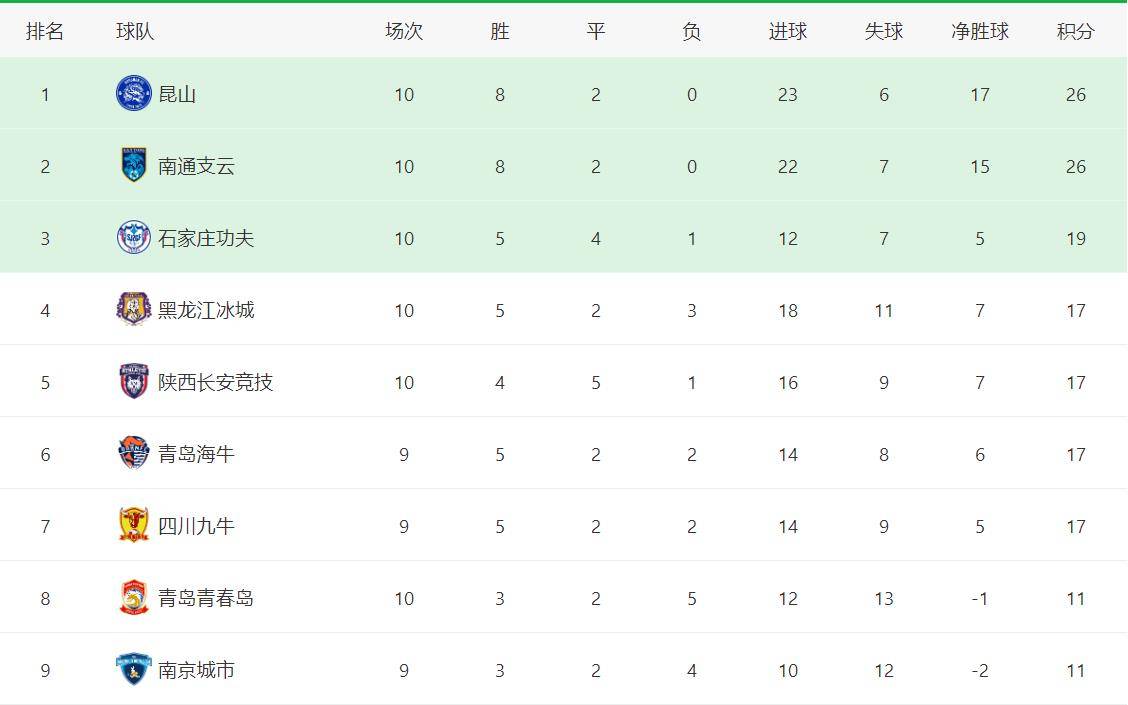Click the 场次 column header
The width and height of the screenshot is (1128, 705).
pyautogui.click(x=404, y=31)
